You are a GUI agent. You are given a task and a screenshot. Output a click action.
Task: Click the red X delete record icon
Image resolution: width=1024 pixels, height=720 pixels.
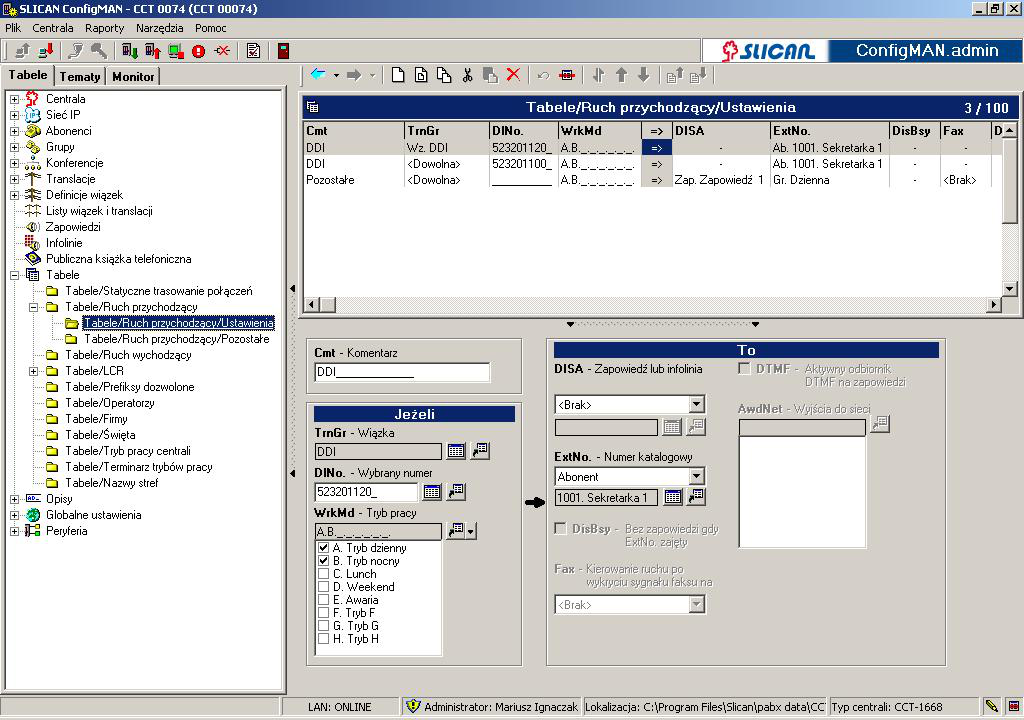click(x=513, y=75)
